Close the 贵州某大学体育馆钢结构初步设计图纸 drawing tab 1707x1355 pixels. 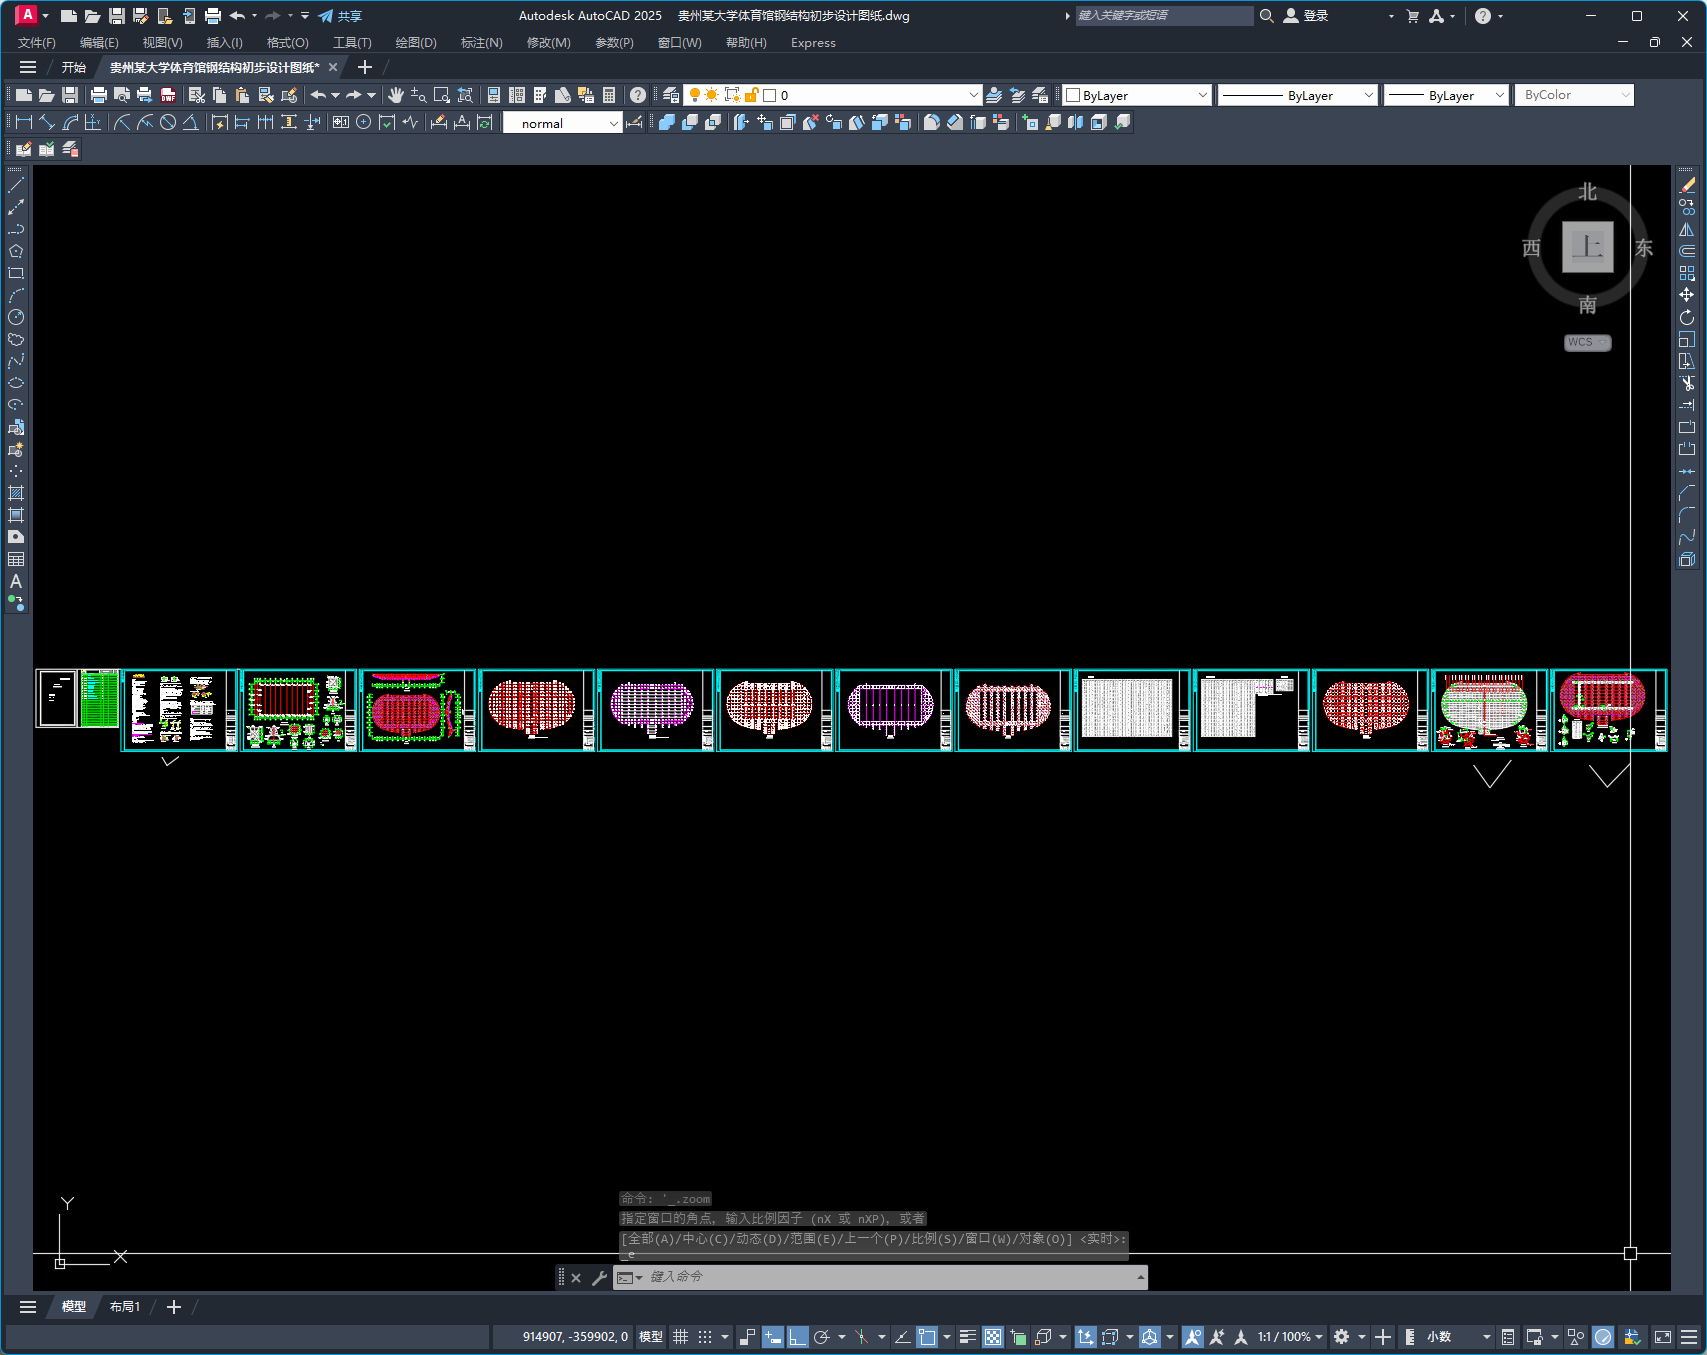click(333, 67)
